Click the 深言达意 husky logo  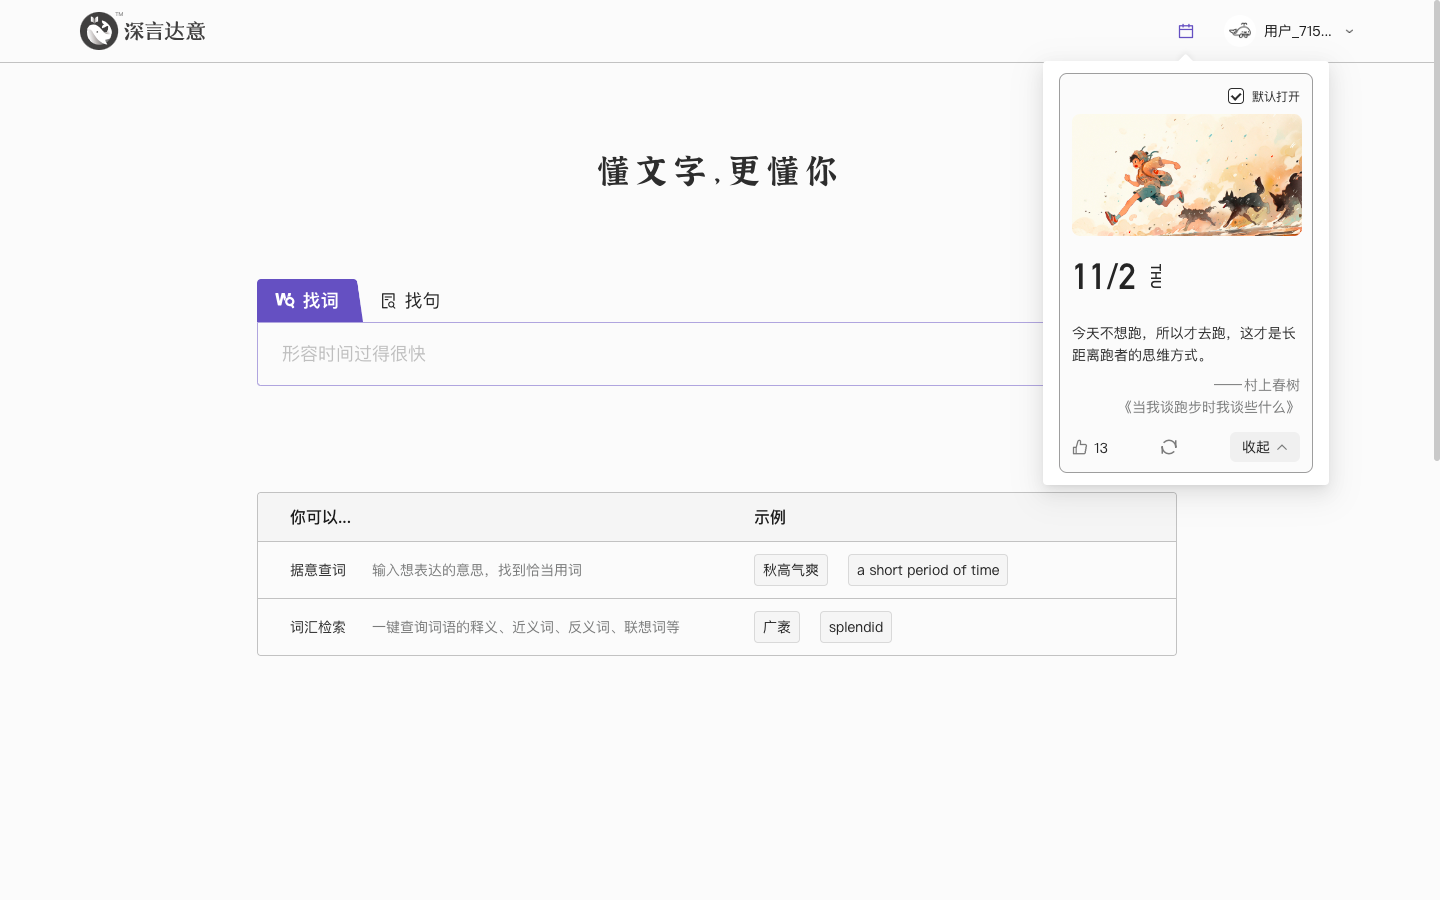tap(99, 31)
